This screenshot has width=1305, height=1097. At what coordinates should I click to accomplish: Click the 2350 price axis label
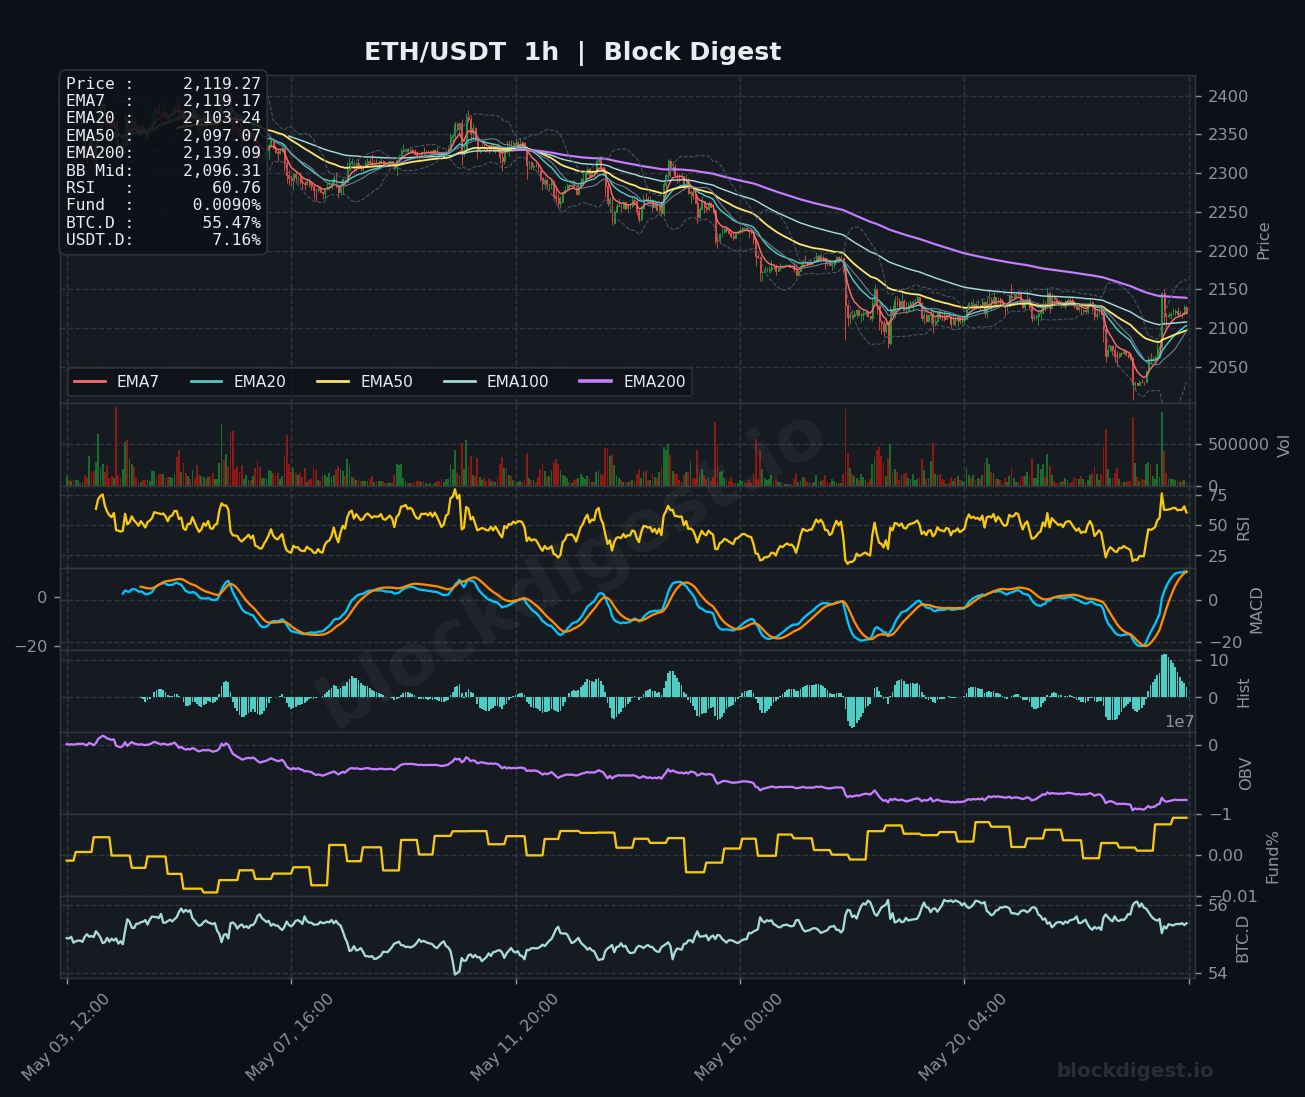tap(1226, 135)
